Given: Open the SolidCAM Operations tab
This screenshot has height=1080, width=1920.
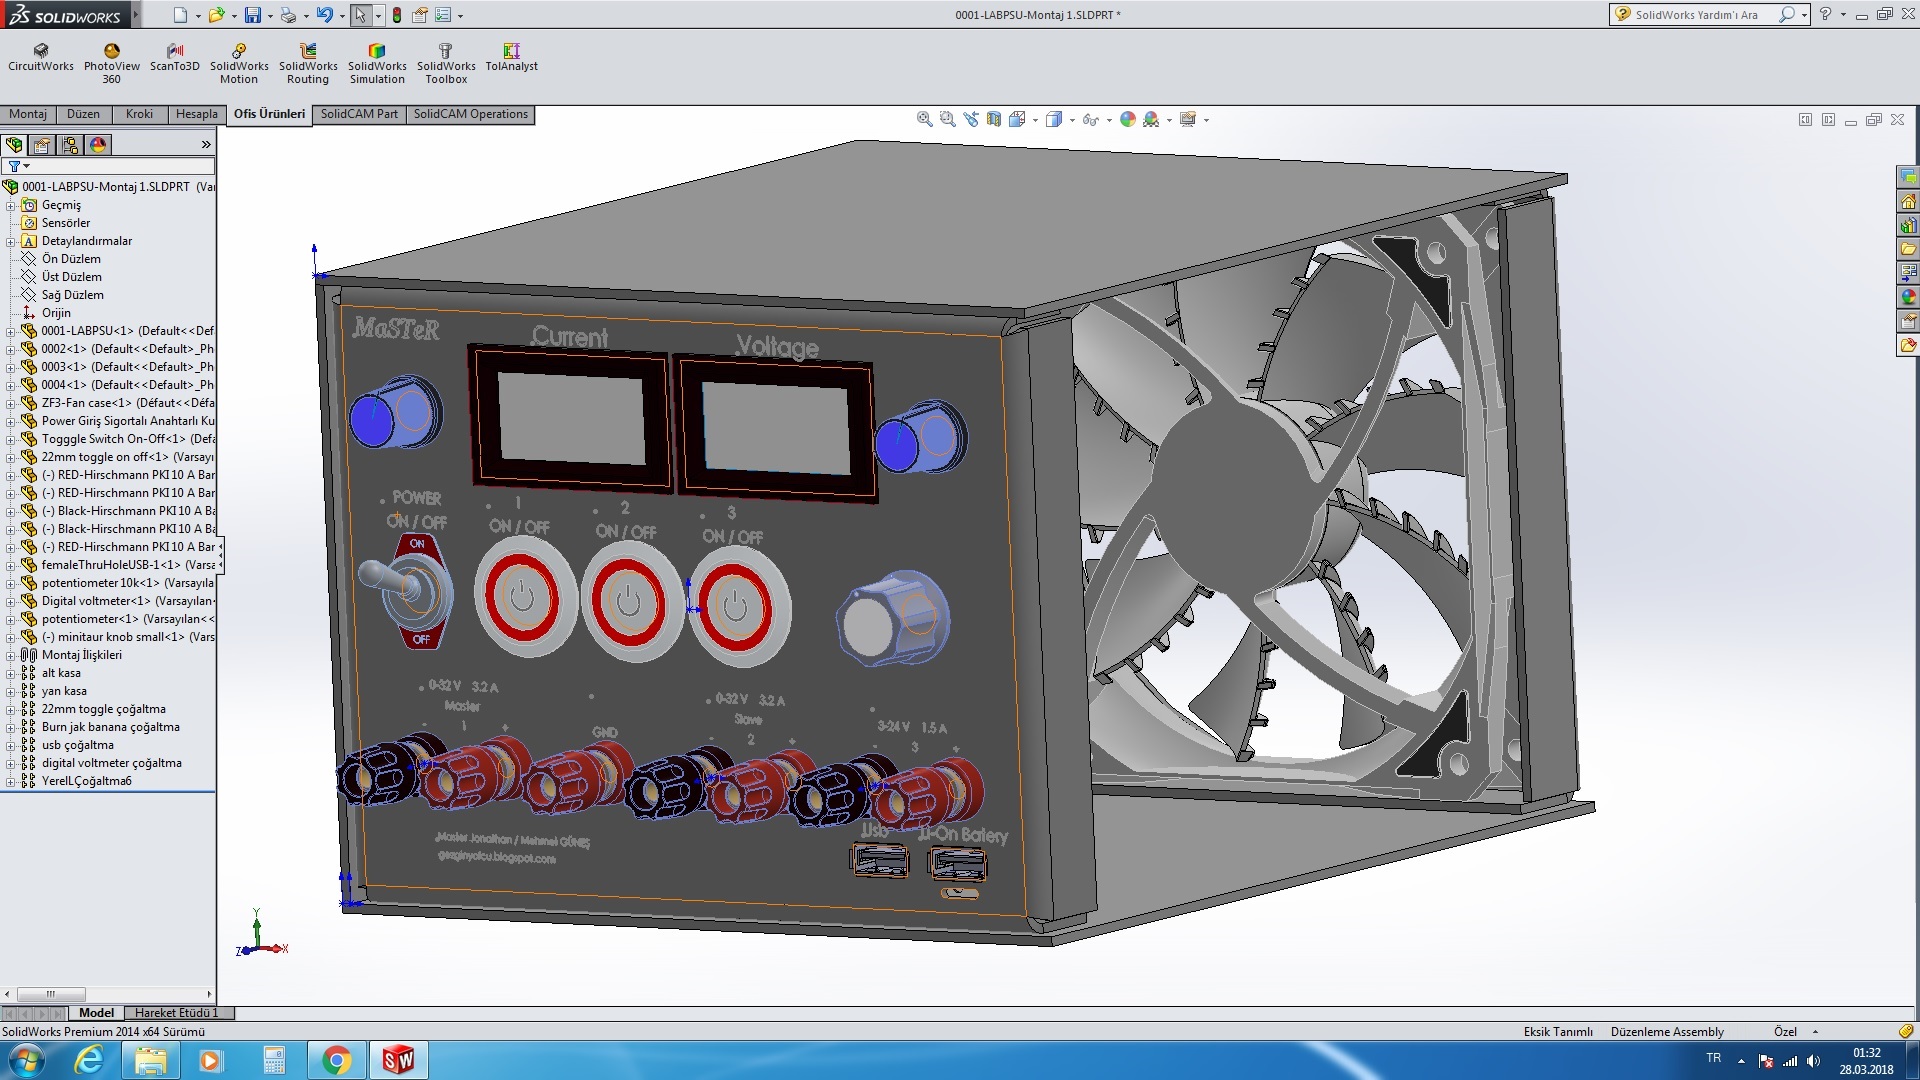Looking at the screenshot, I should [x=470, y=114].
